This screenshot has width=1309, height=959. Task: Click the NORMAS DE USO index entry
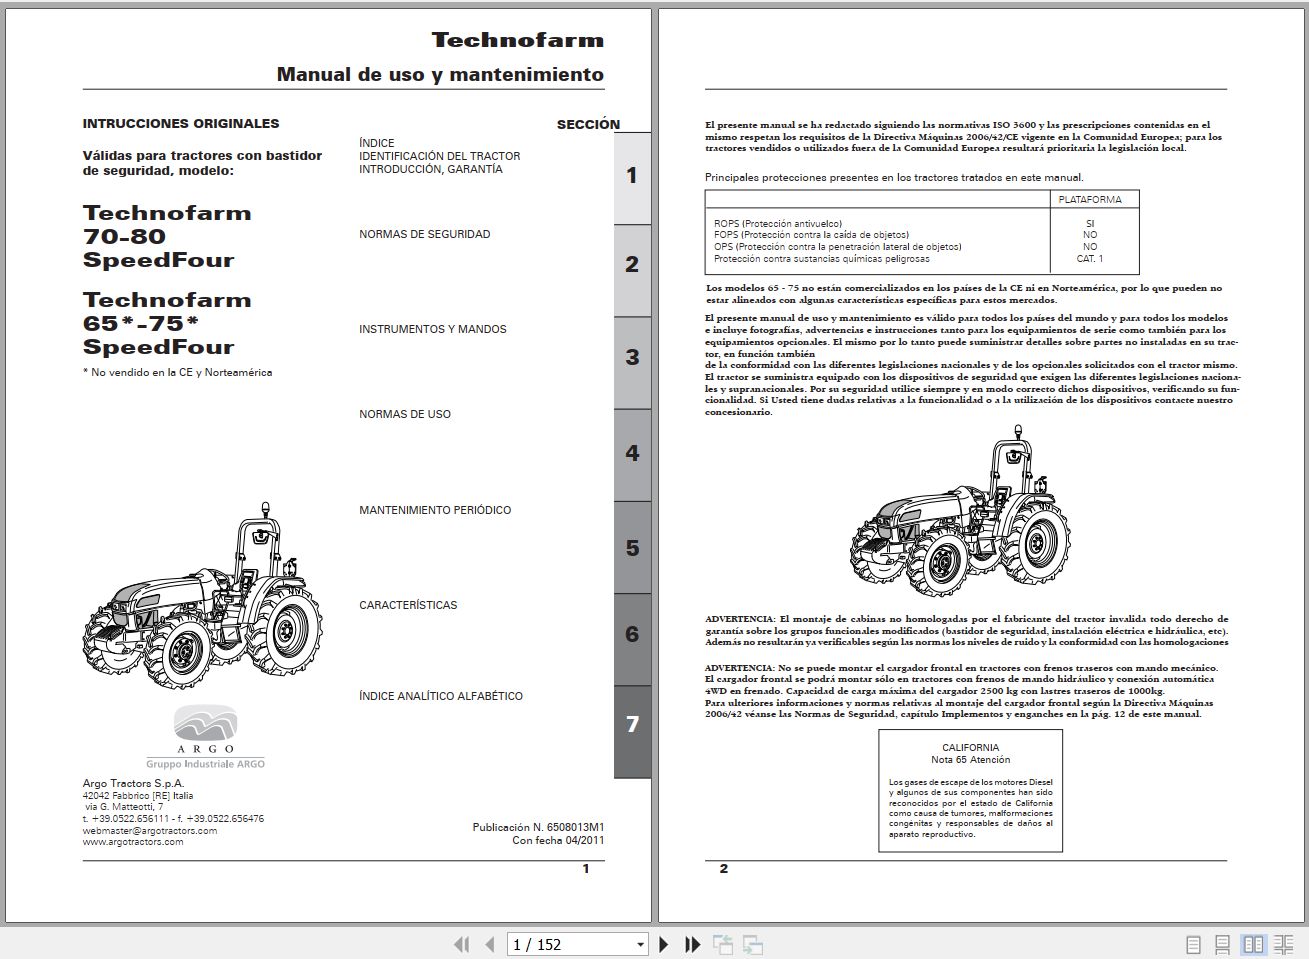point(405,414)
